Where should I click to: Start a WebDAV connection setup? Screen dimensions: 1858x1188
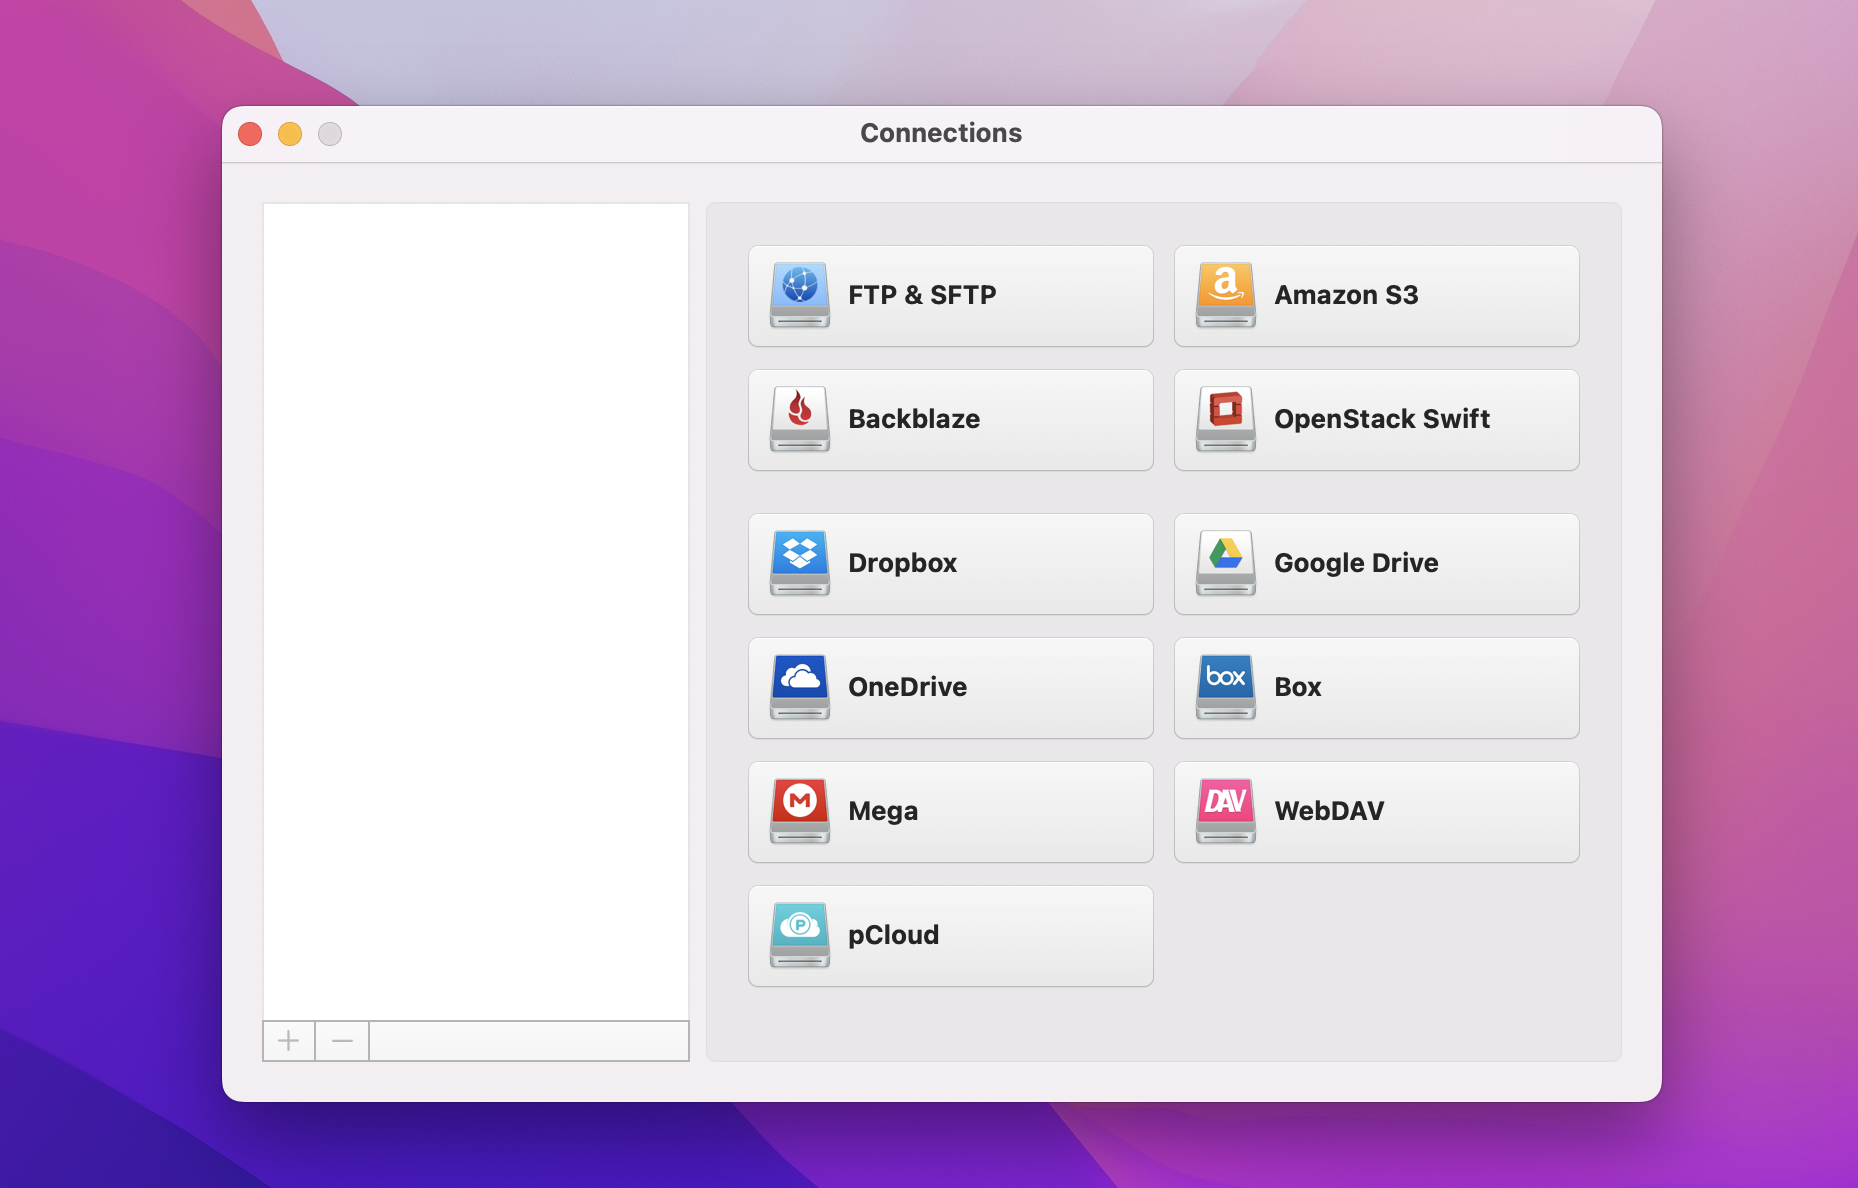click(1376, 811)
